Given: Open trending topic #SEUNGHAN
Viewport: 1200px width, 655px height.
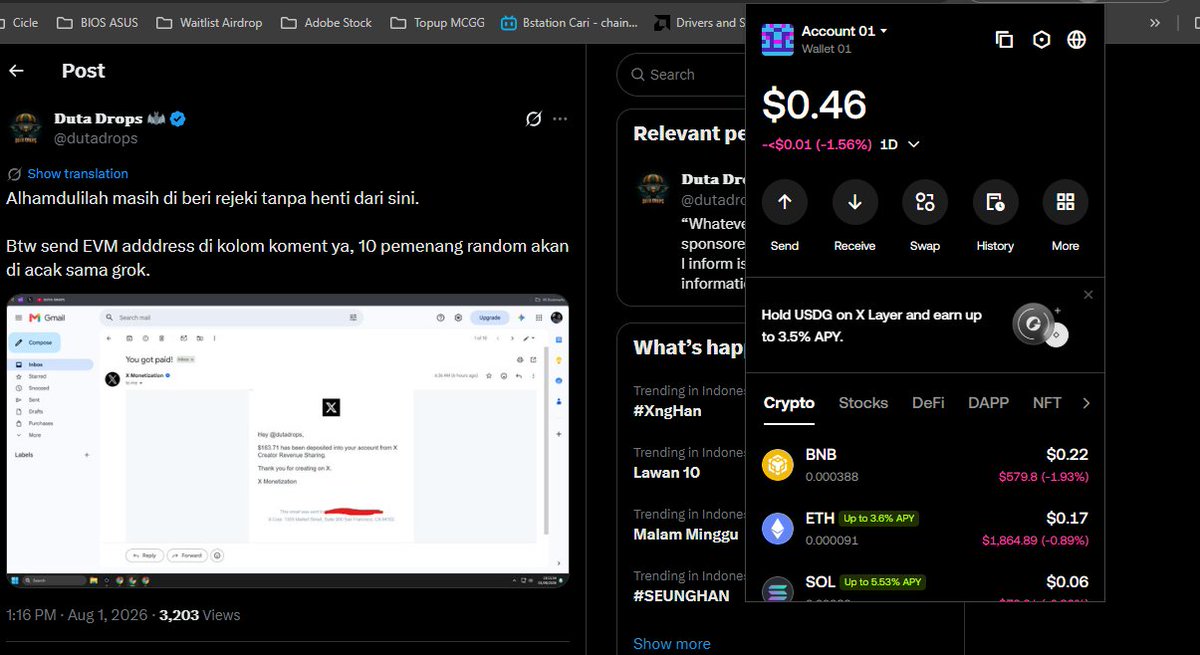Looking at the screenshot, I should click(681, 595).
